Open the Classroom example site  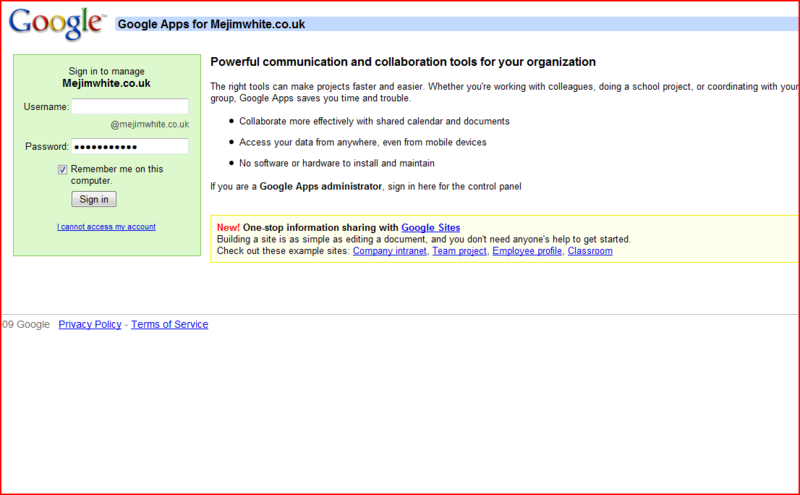(590, 251)
